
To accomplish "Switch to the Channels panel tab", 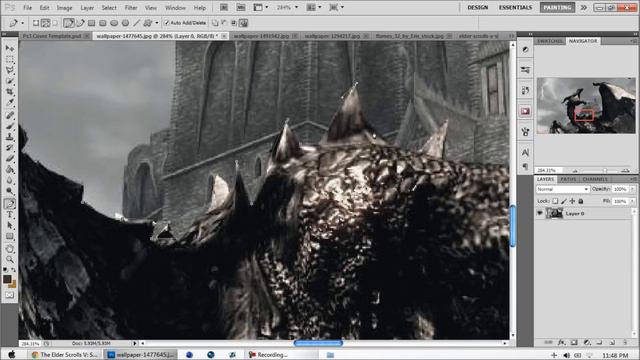I will coord(595,179).
